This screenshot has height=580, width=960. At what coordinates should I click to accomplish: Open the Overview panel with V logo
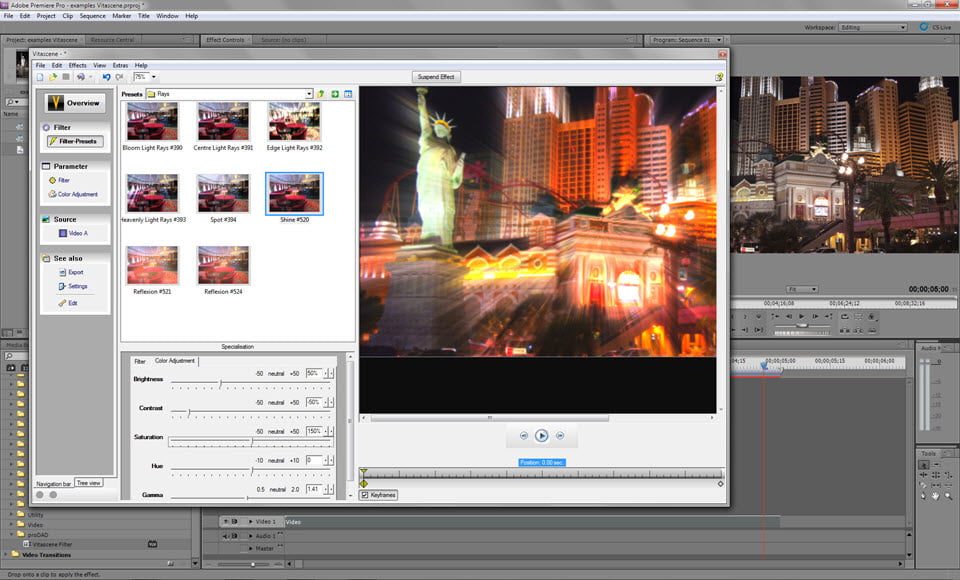(x=74, y=103)
